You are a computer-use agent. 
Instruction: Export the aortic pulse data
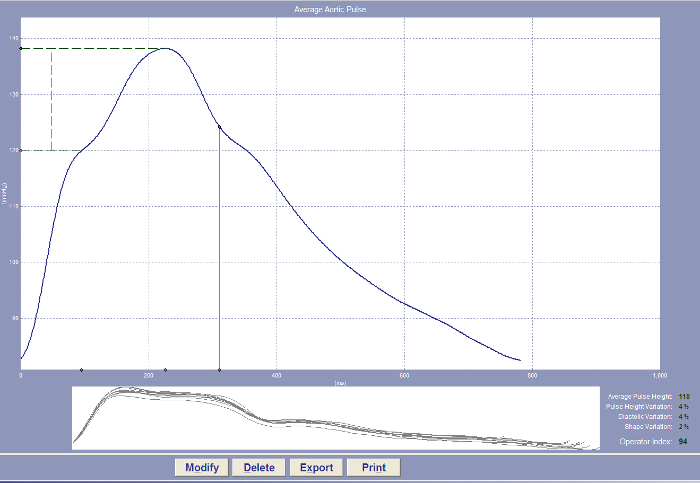point(317,467)
